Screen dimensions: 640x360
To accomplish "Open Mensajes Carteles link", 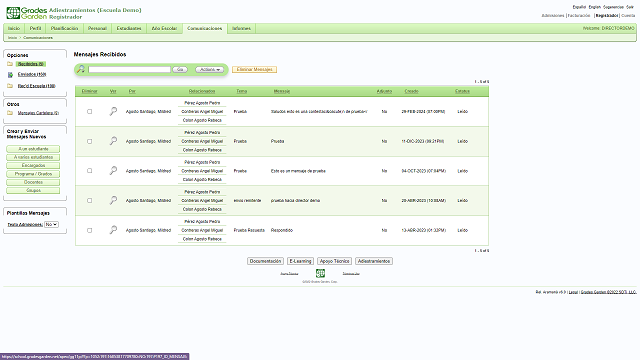I will coord(38,113).
